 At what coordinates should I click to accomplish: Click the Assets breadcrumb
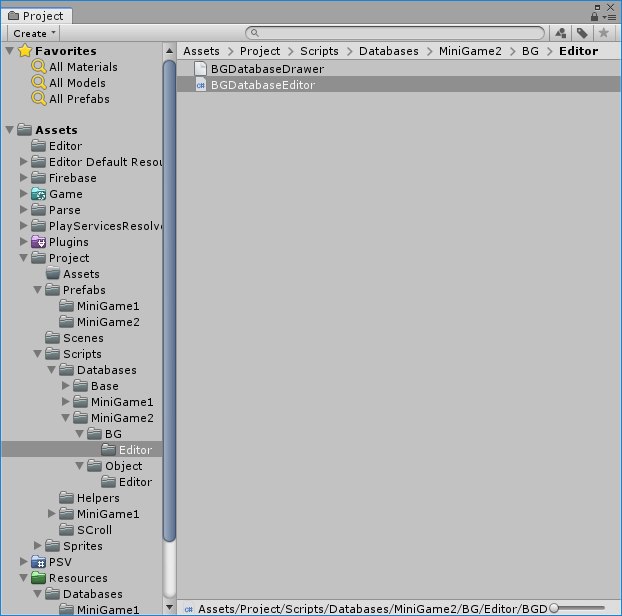(201, 51)
